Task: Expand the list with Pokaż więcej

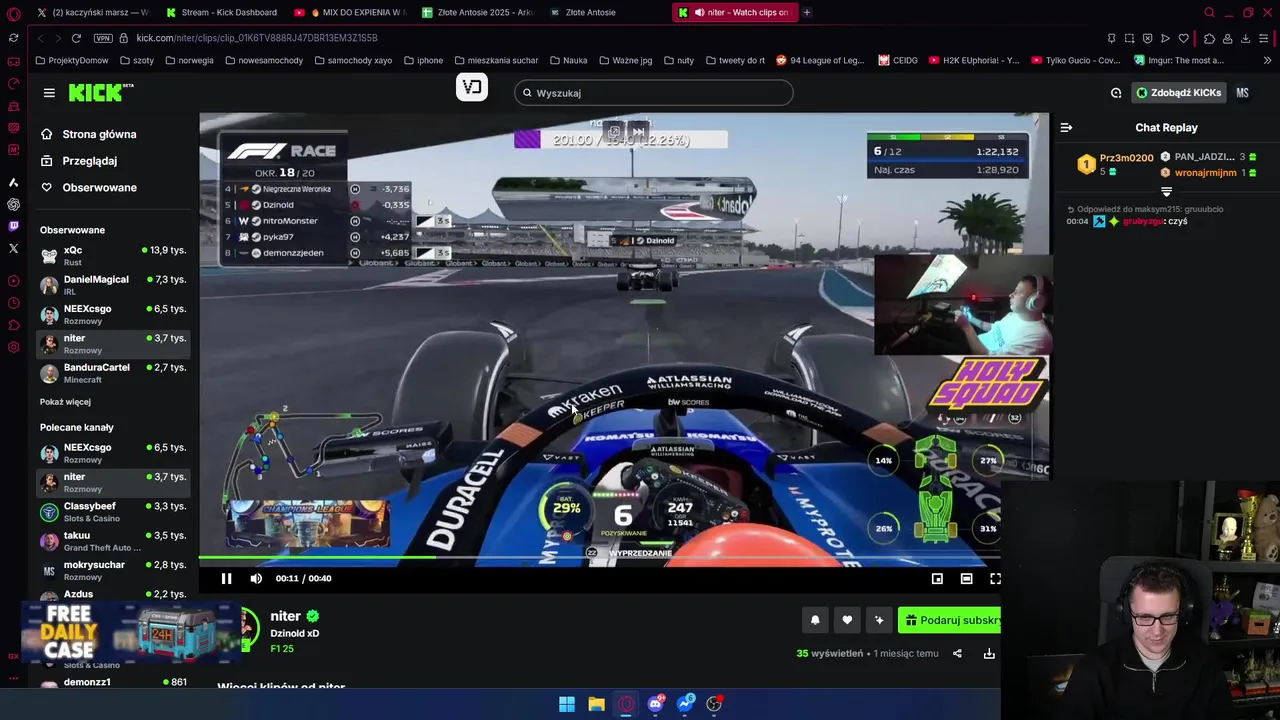Action: coord(65,402)
